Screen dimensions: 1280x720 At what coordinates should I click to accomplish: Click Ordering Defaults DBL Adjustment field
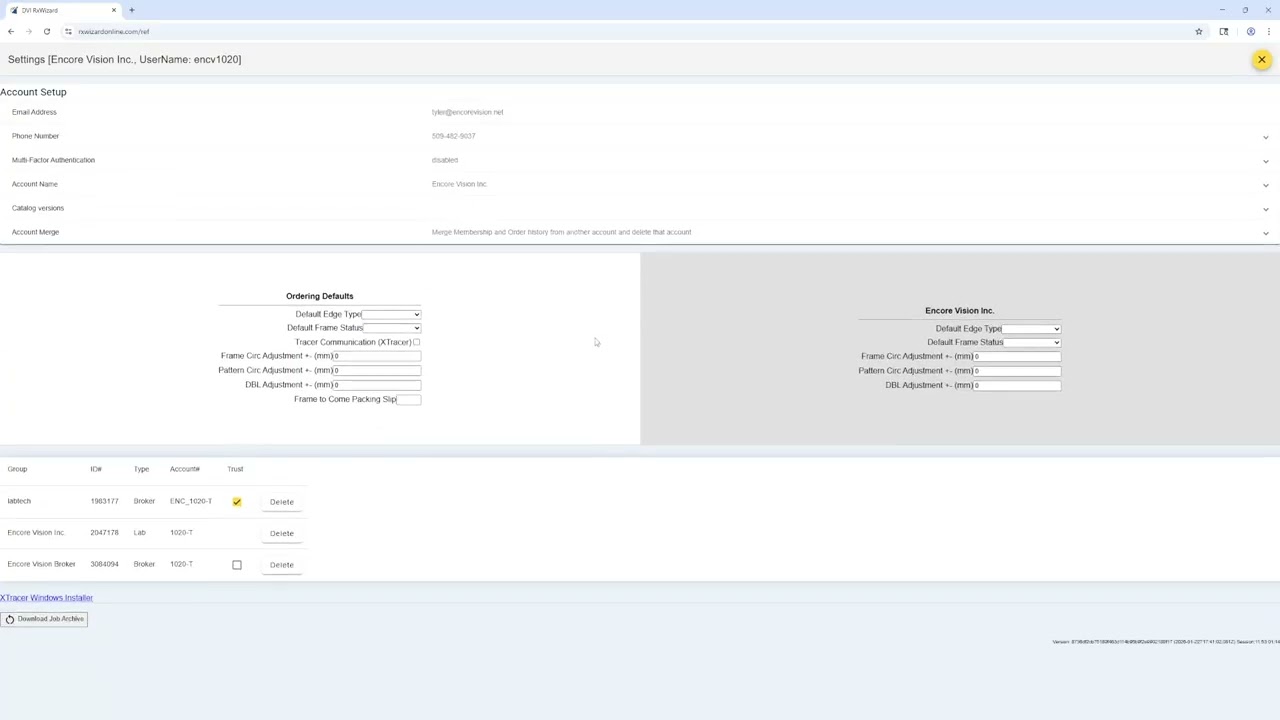coord(377,385)
